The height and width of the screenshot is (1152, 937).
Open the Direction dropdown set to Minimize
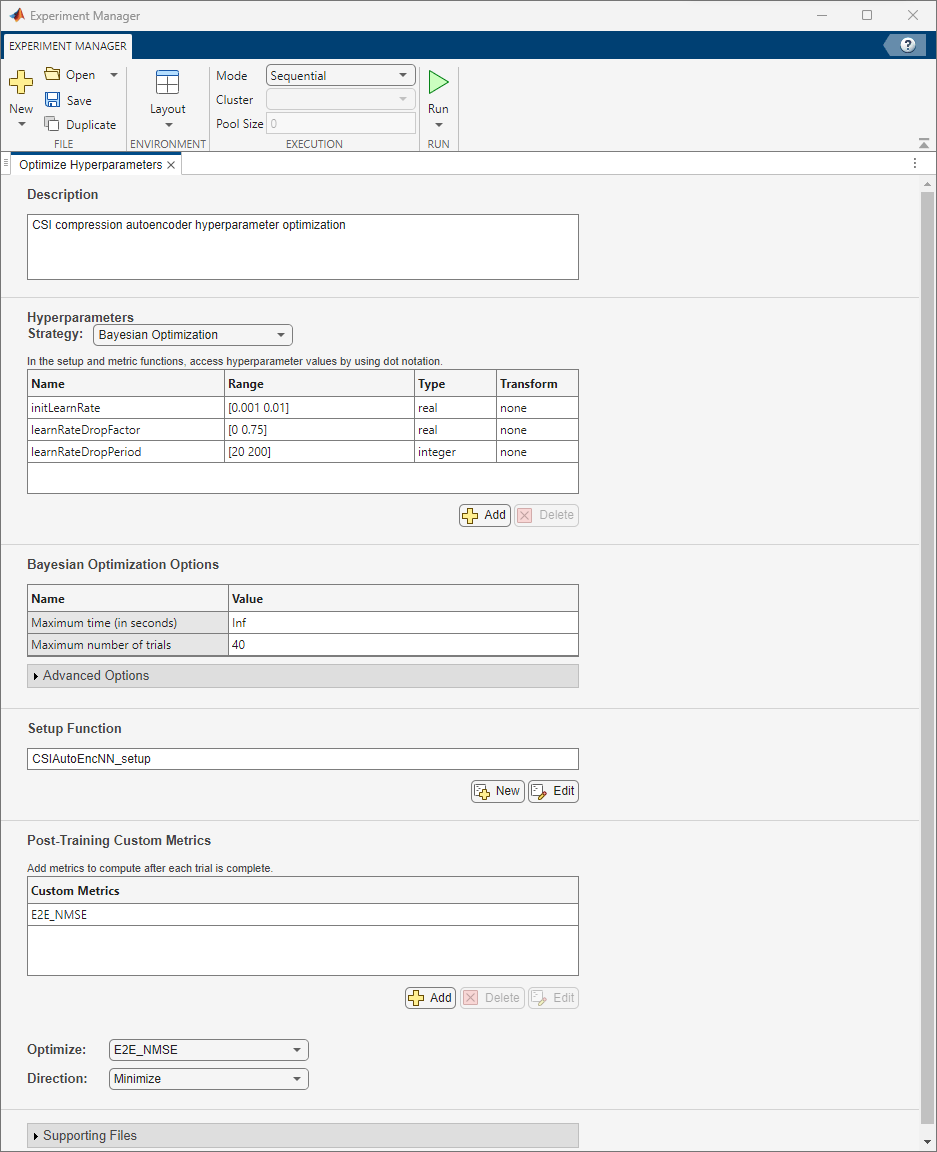[208, 1079]
